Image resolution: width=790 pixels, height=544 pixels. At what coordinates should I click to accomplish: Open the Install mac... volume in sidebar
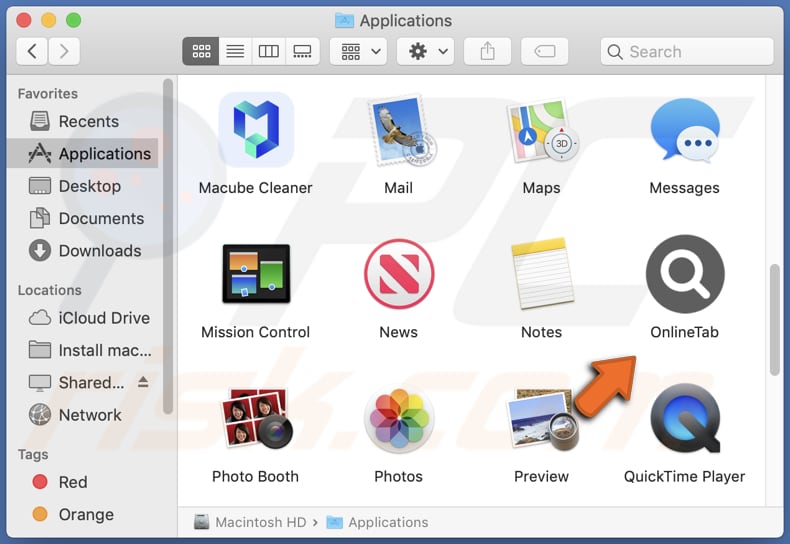[83, 350]
